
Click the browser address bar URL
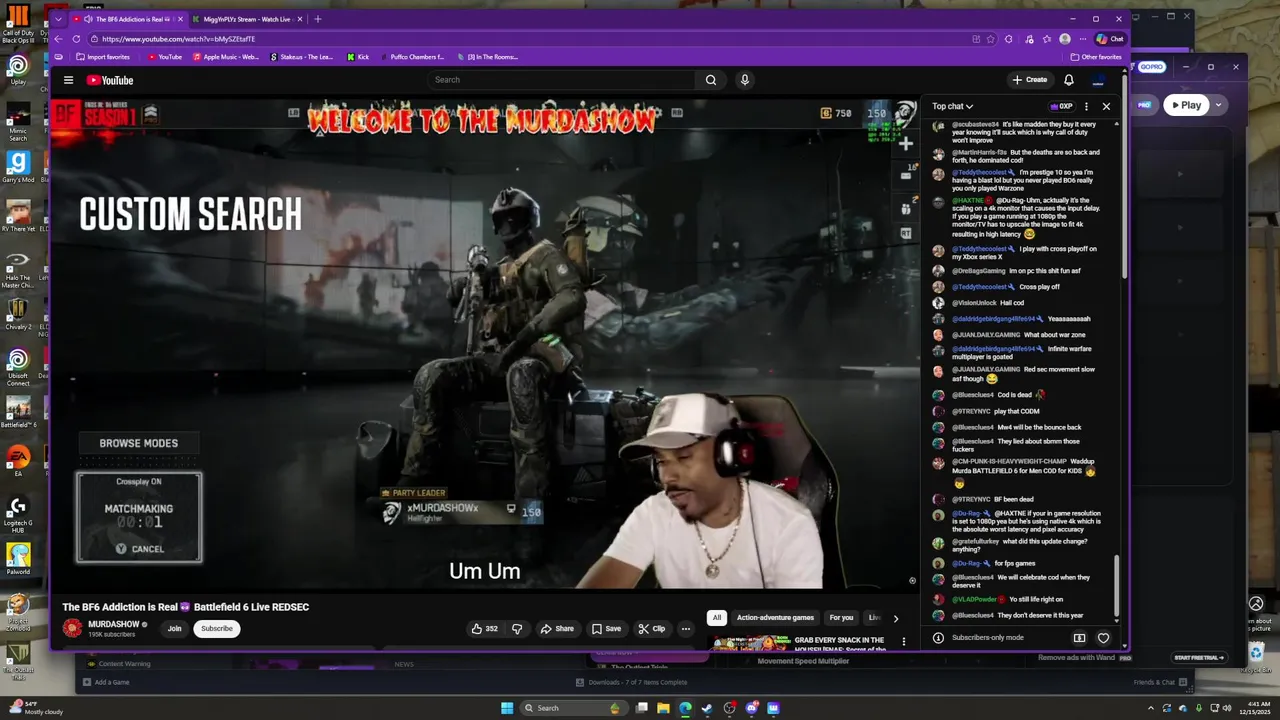click(x=178, y=39)
